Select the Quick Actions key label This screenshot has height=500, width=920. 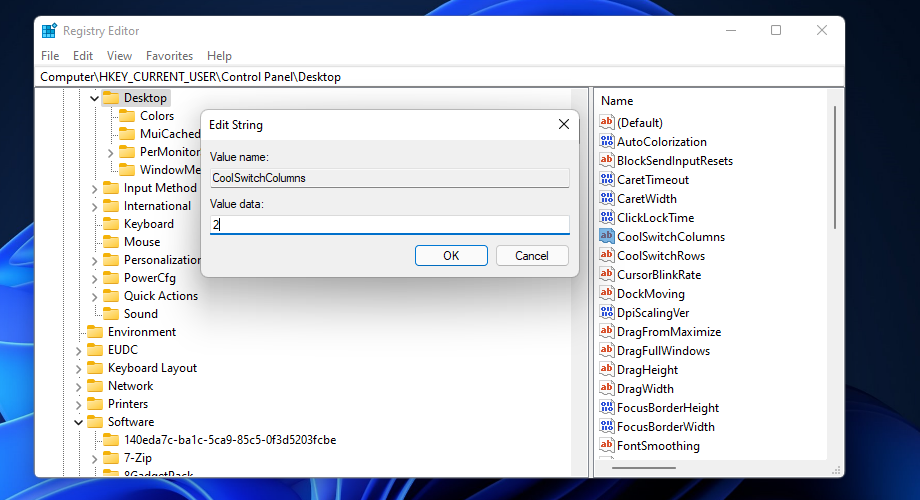(161, 296)
